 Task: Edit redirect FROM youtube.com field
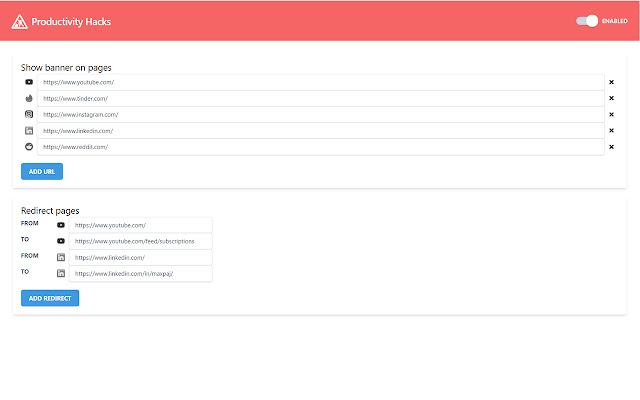(x=140, y=225)
